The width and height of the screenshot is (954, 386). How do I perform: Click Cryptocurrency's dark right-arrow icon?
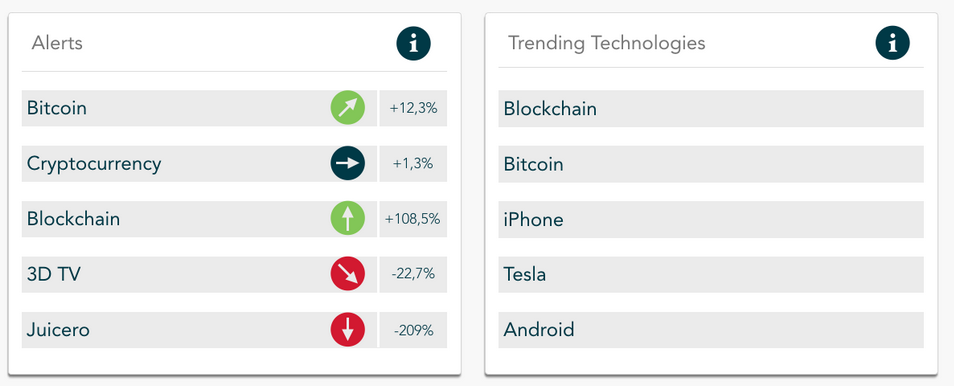click(x=347, y=163)
